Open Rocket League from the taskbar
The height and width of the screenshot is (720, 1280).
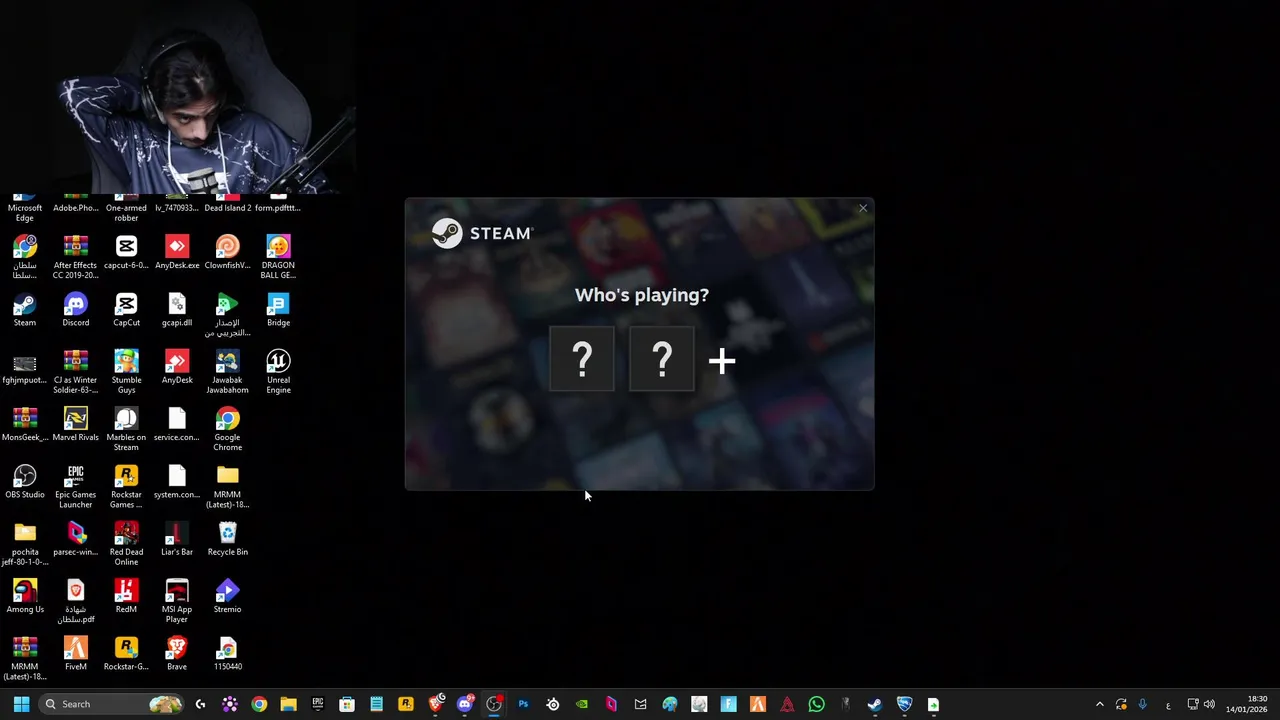904,704
